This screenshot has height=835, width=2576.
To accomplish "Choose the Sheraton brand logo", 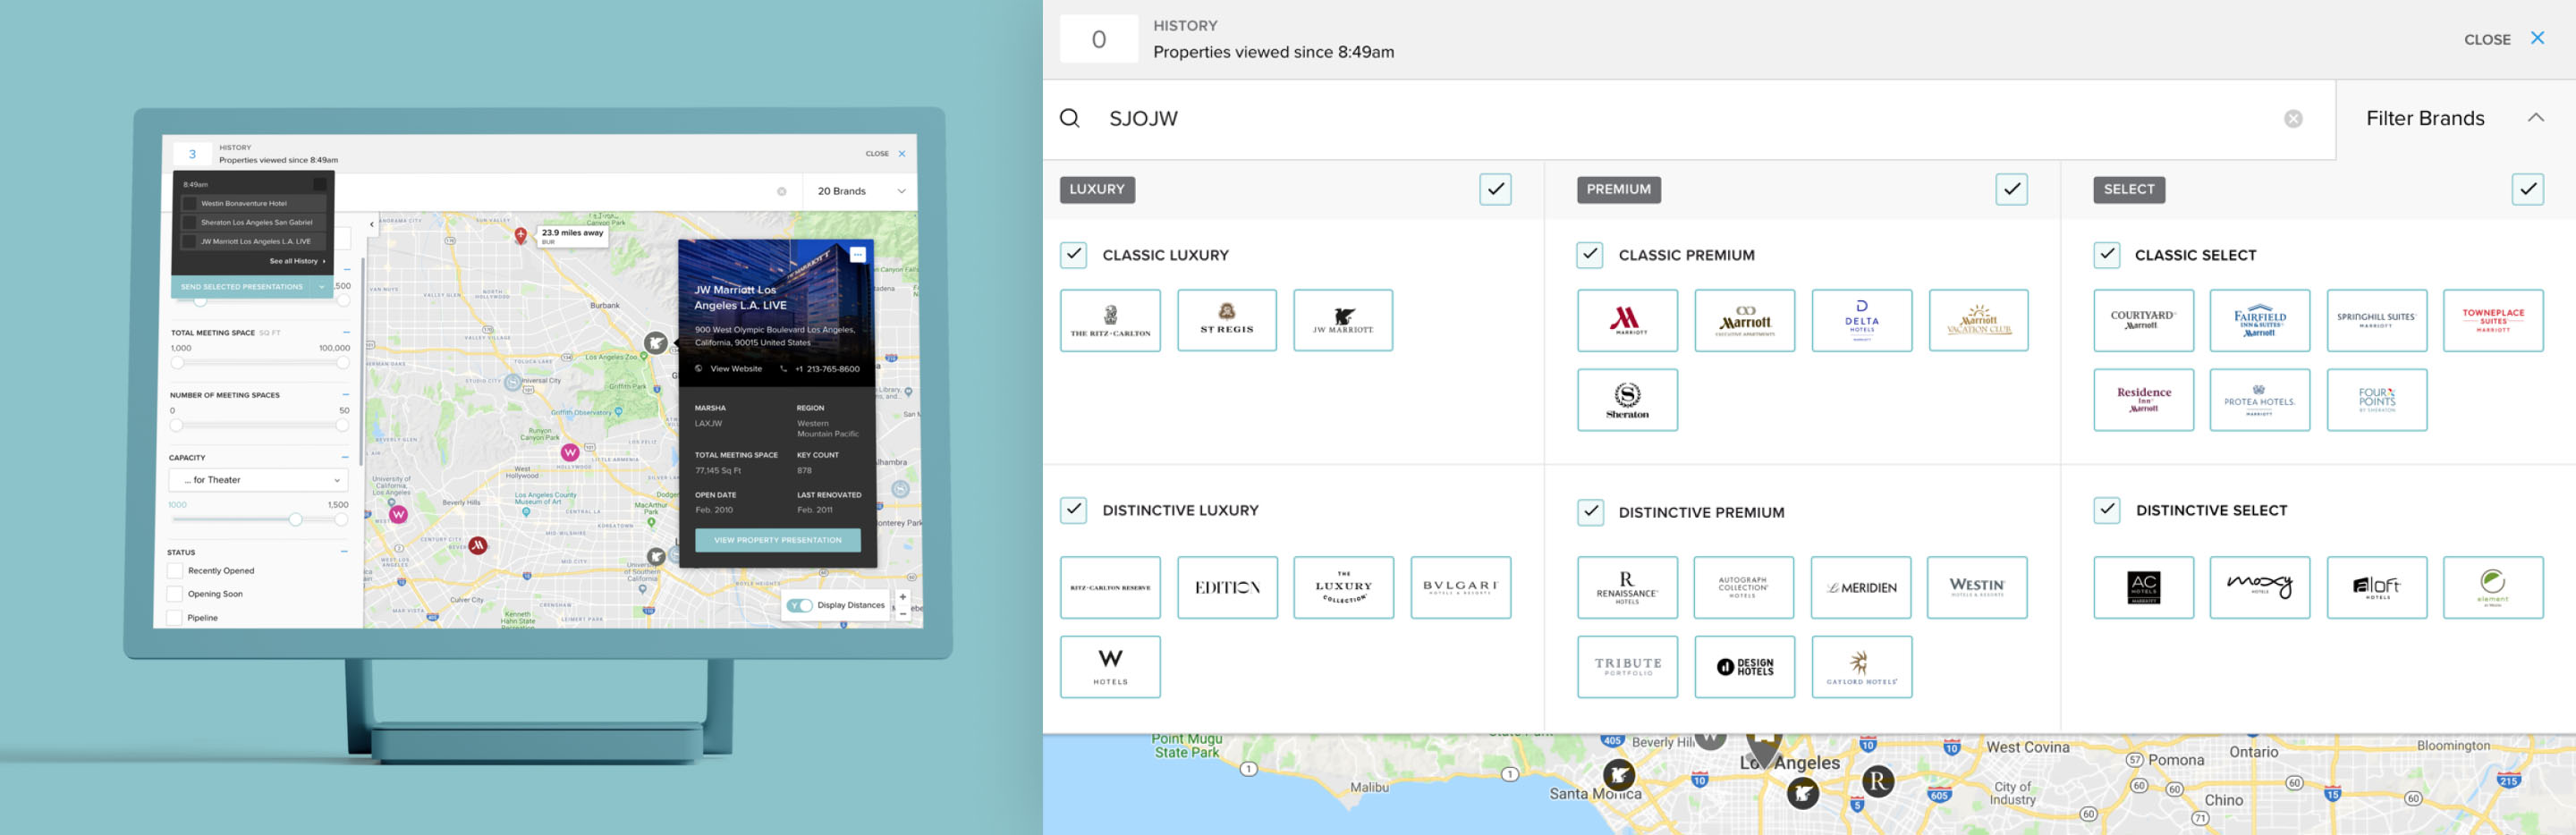I will pyautogui.click(x=1627, y=400).
